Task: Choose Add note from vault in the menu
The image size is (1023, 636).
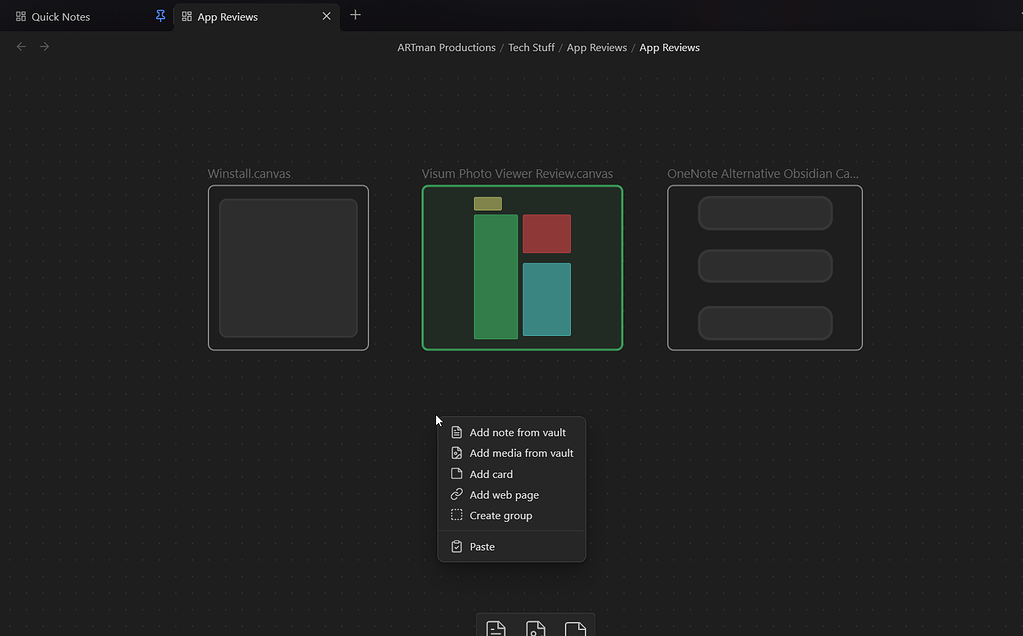Action: [x=517, y=432]
